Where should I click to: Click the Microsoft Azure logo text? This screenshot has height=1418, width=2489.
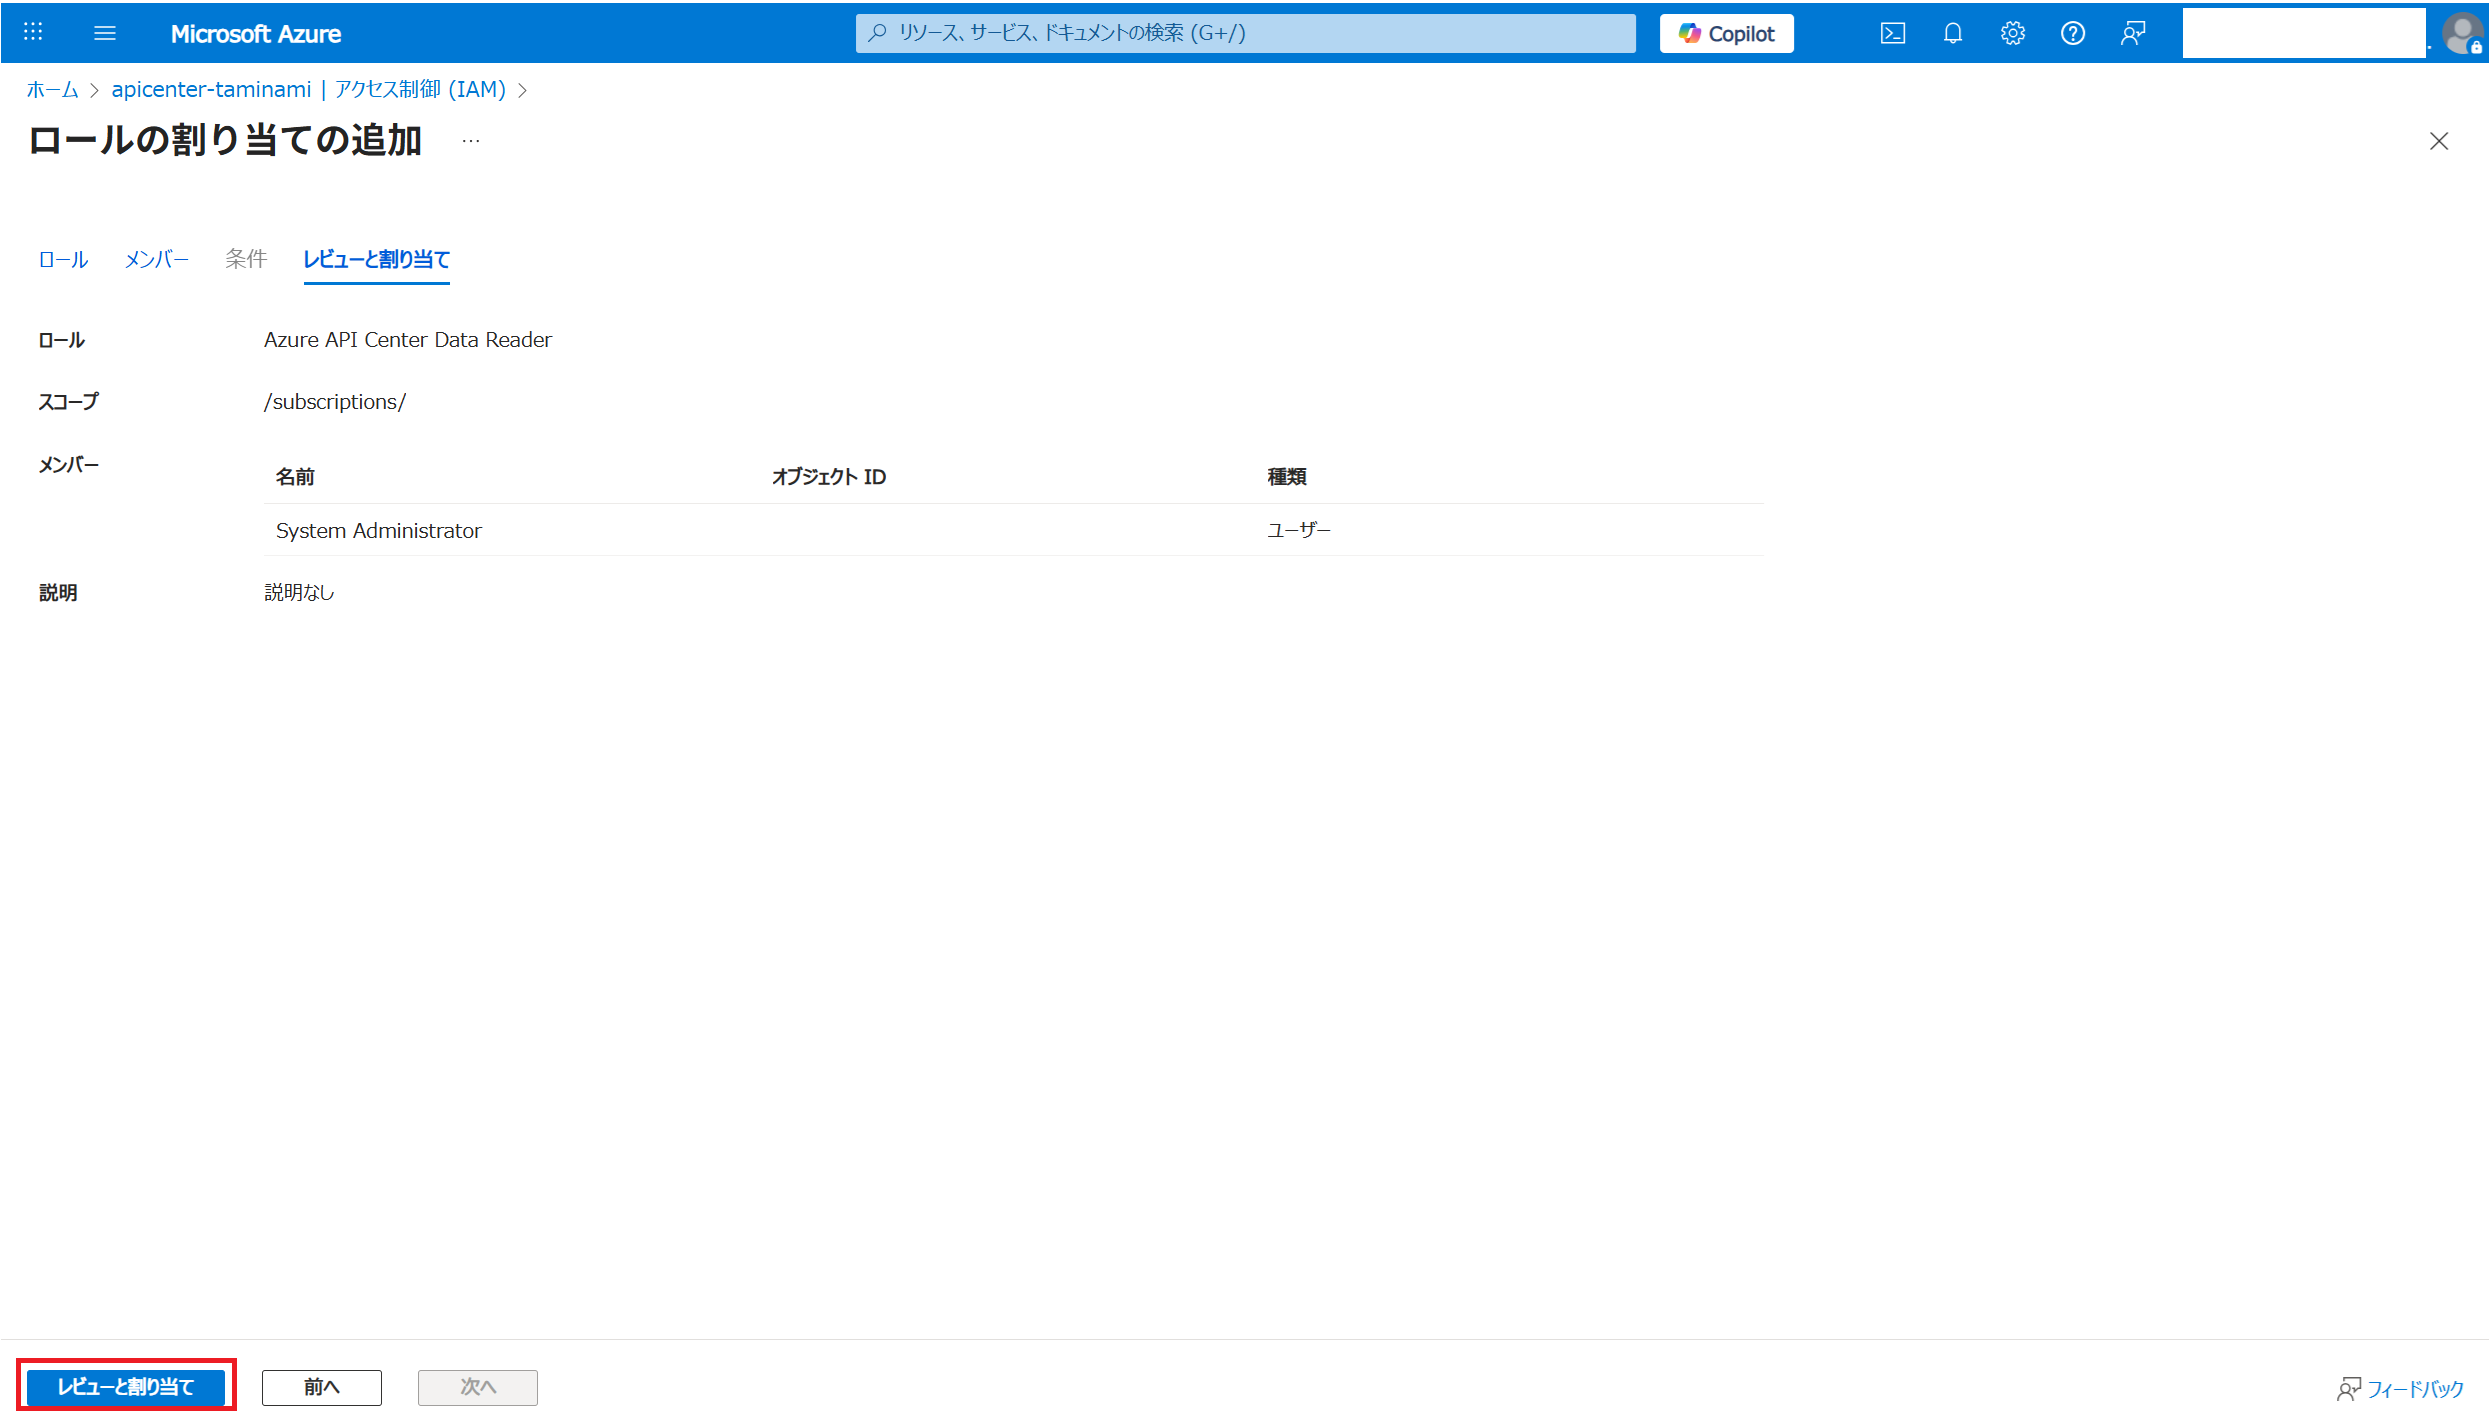tap(255, 34)
